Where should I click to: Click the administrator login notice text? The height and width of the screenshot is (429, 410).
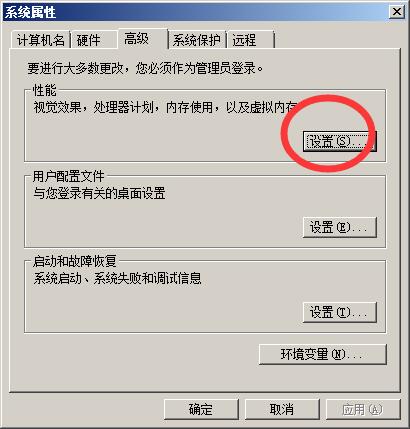(145, 68)
